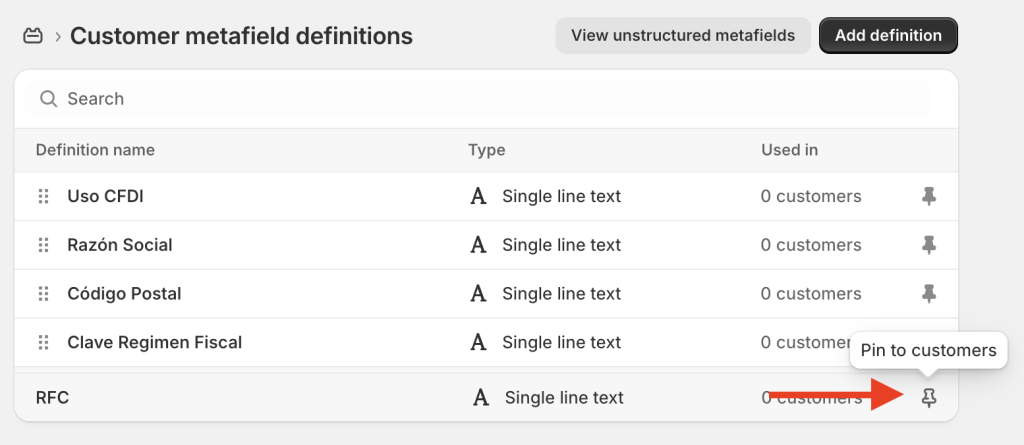The width and height of the screenshot is (1024, 445).
Task: Click the text type icon for Código Postal
Action: [x=479, y=293]
